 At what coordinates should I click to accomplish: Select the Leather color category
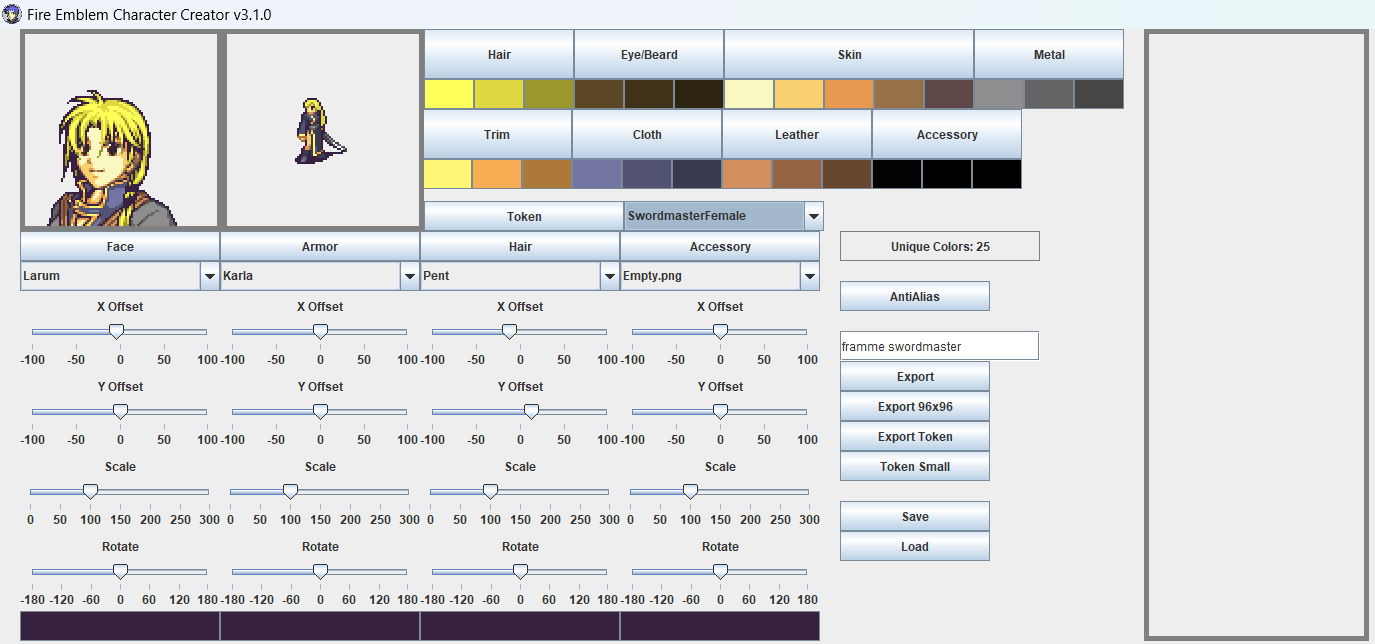click(797, 134)
